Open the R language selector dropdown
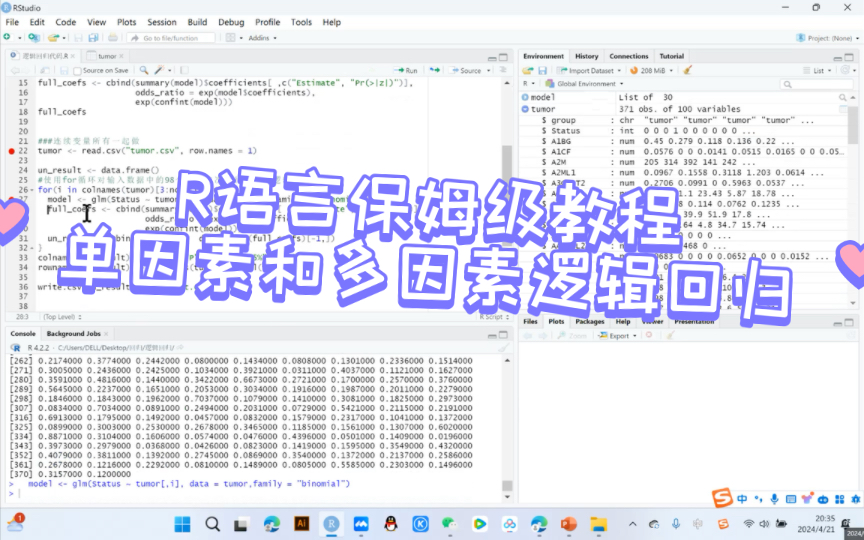 529,84
